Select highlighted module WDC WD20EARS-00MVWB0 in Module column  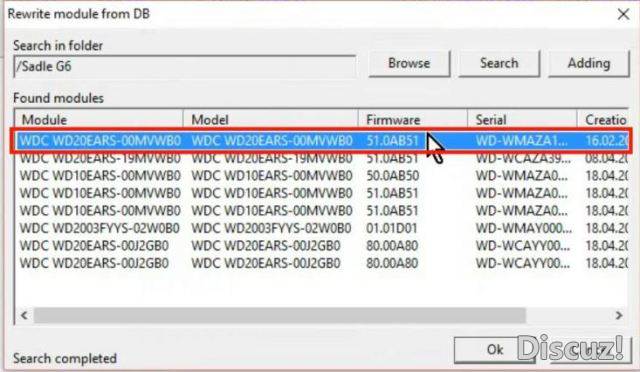(x=100, y=141)
